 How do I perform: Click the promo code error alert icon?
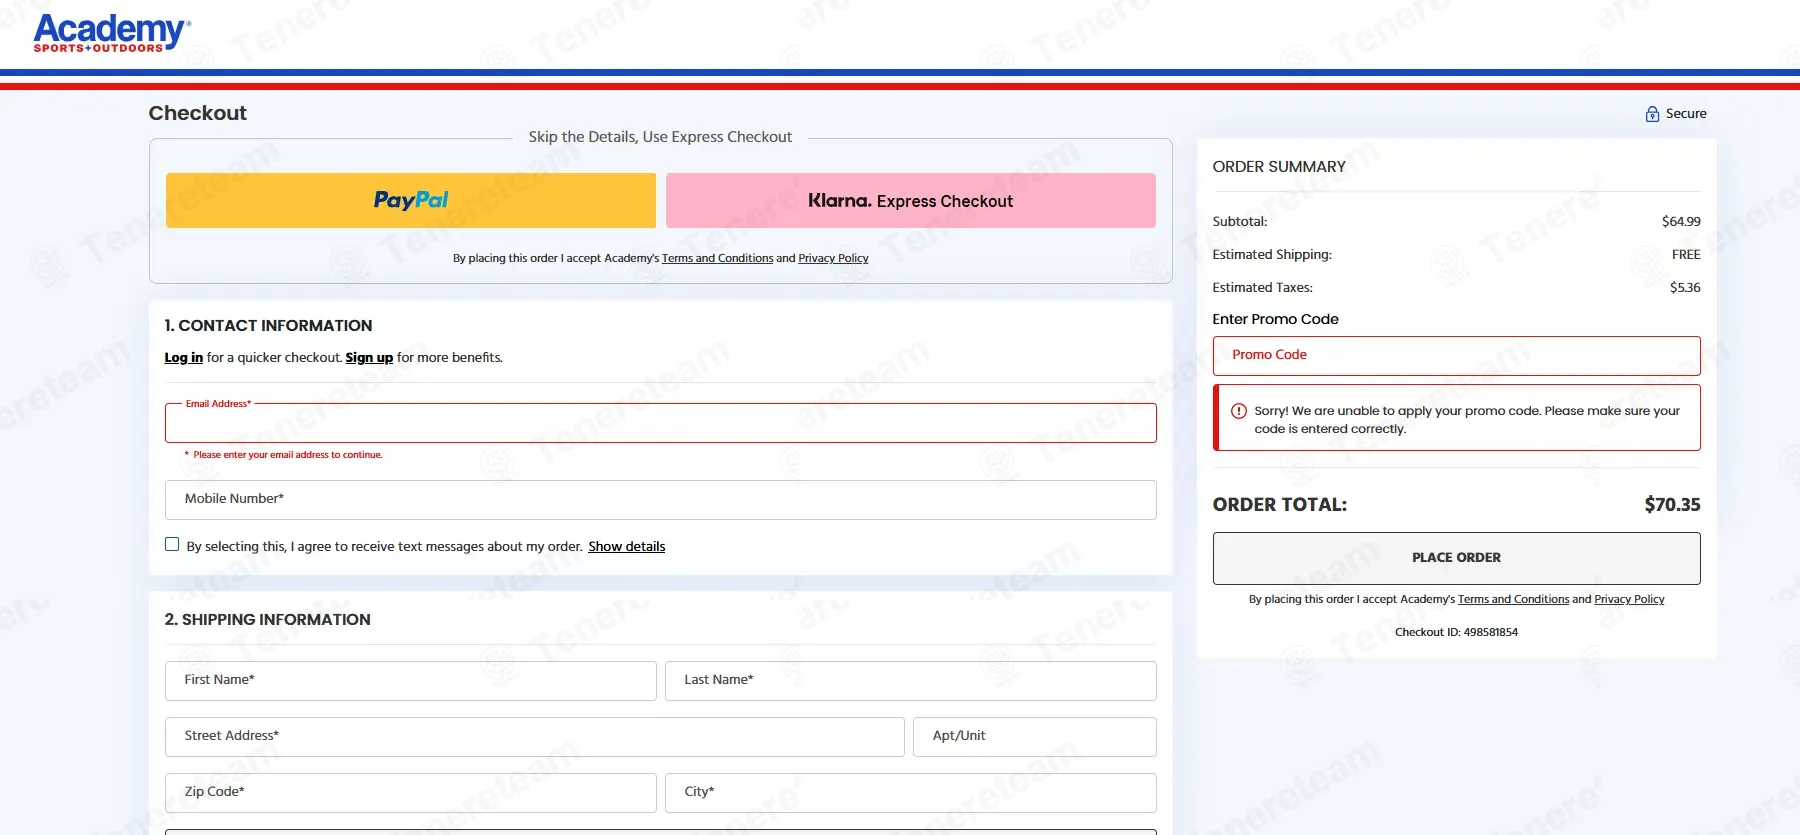(1238, 411)
